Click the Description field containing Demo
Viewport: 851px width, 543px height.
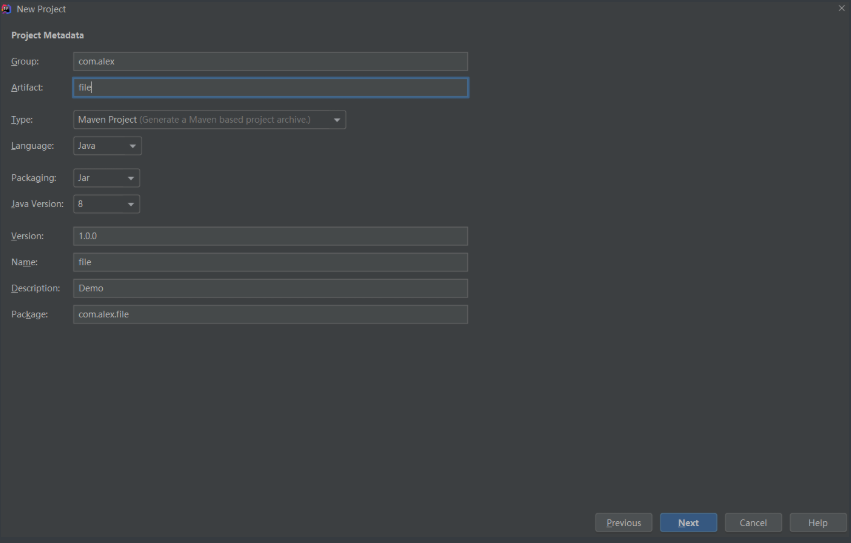[x=270, y=288]
